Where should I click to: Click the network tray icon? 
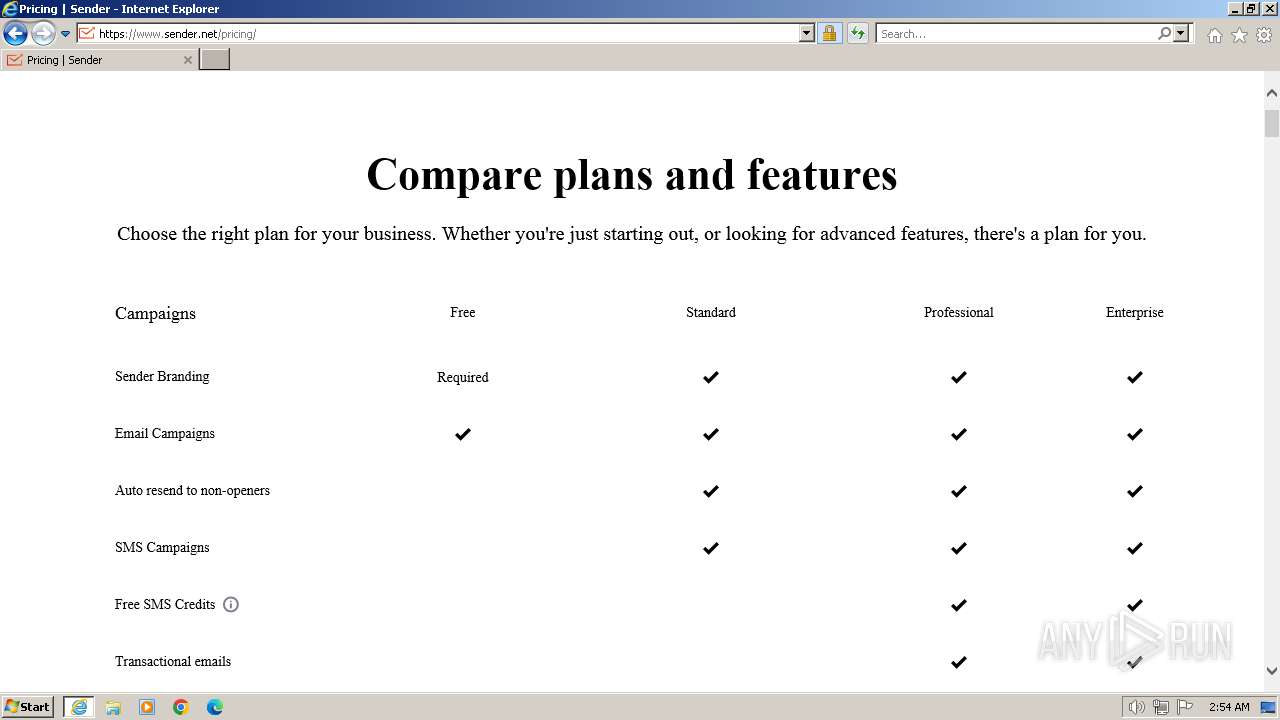(1161, 707)
